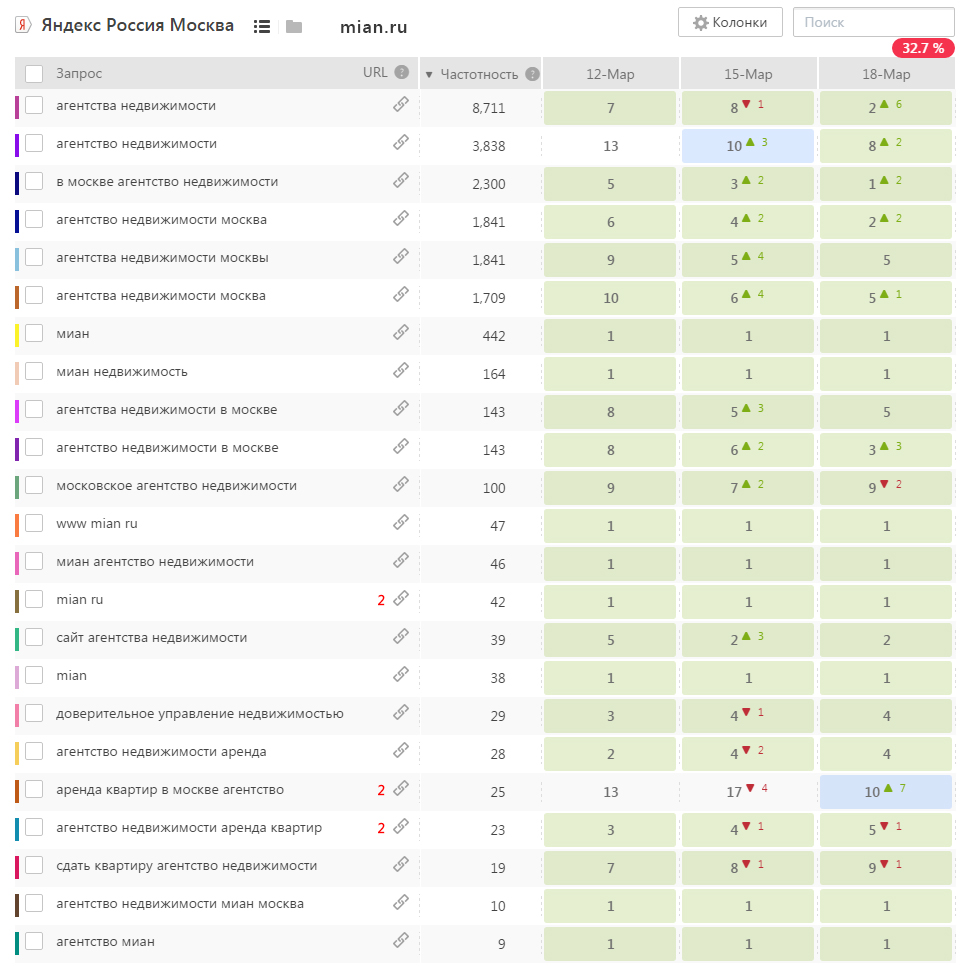Open link icon for миан row
This screenshot has width=966, height=966.
point(401,333)
